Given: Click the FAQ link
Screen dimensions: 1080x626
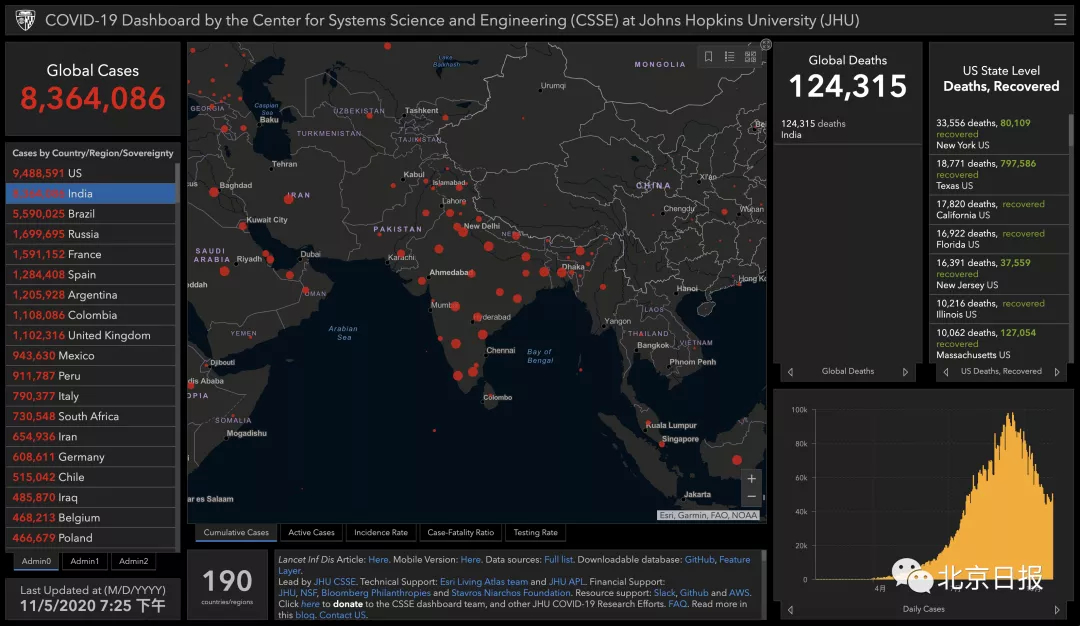Looking at the screenshot, I should (677, 604).
